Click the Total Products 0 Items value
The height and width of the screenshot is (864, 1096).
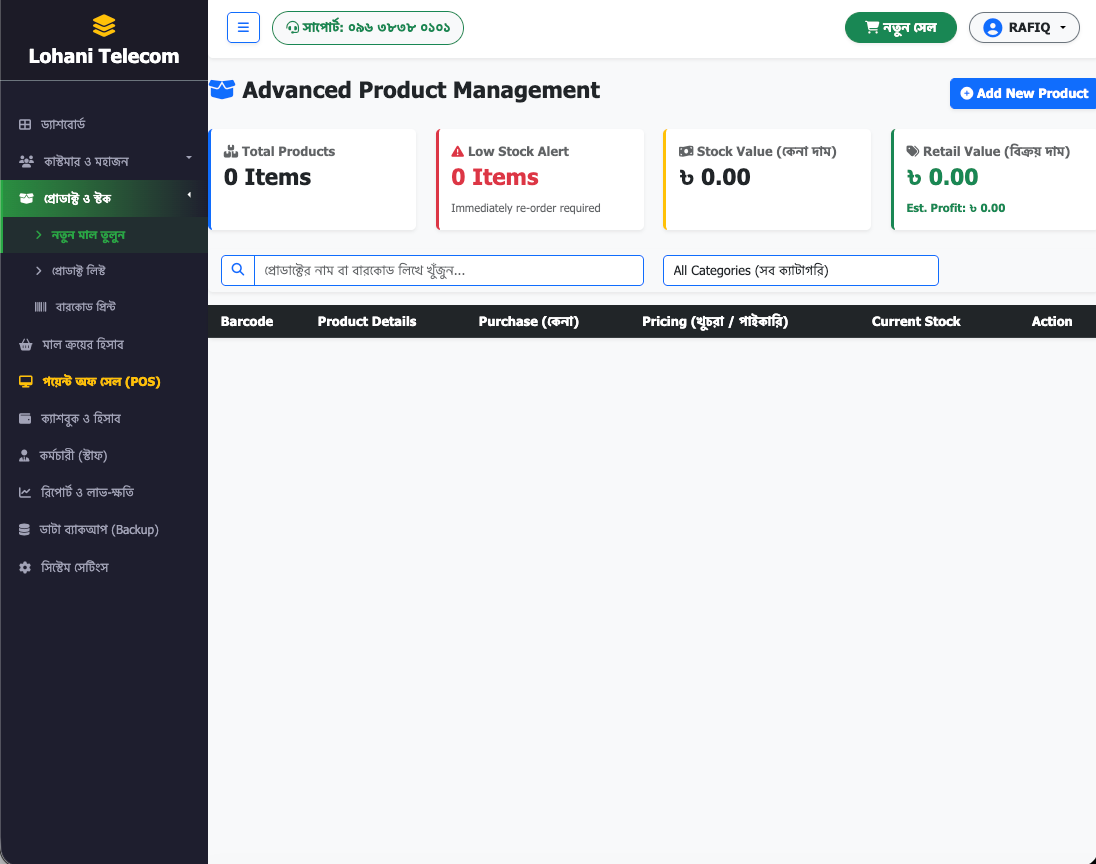click(268, 178)
